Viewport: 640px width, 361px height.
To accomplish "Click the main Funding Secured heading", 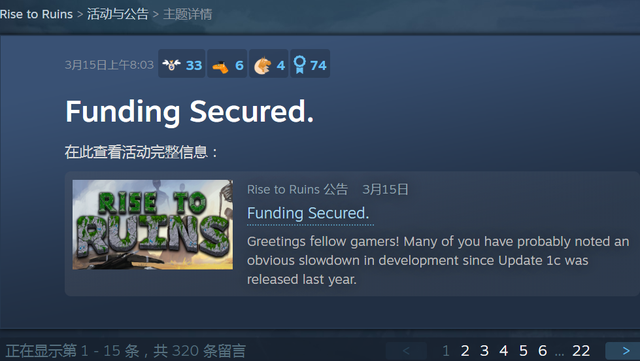I will [190, 112].
